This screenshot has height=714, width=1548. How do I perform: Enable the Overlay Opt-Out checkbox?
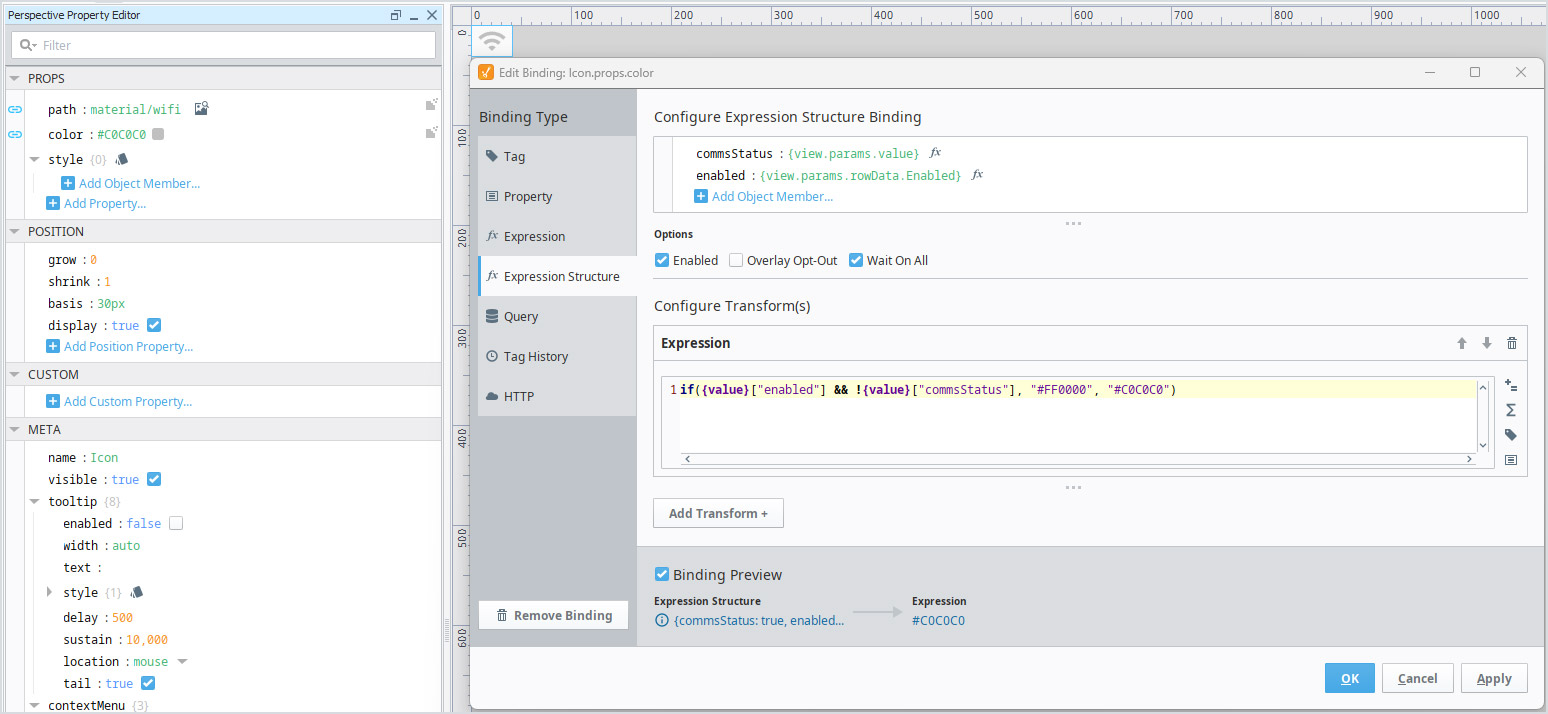(736, 260)
